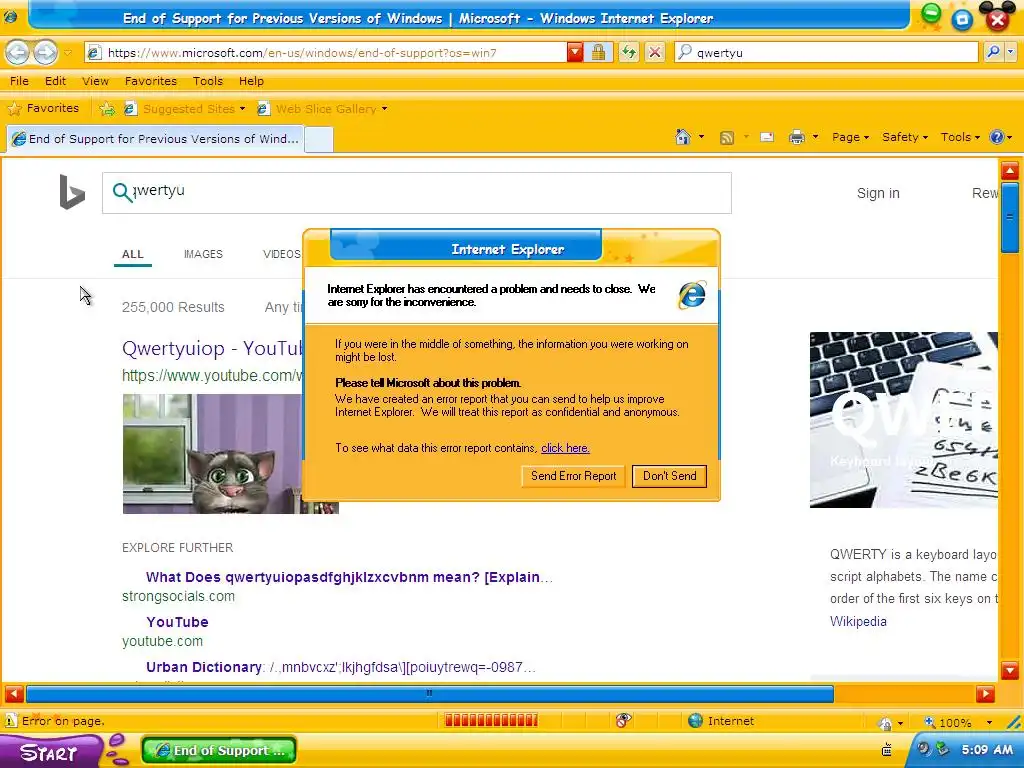Open Suggested Sites dropdown

click(x=185, y=109)
